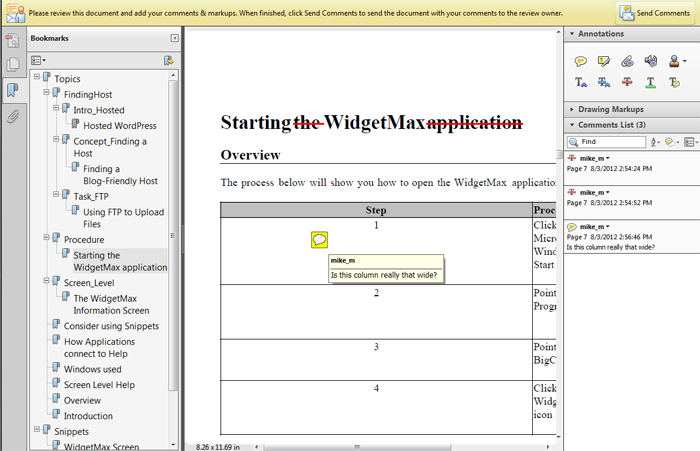
Task: Collapse the Bookmarks pane
Action: tap(175, 38)
